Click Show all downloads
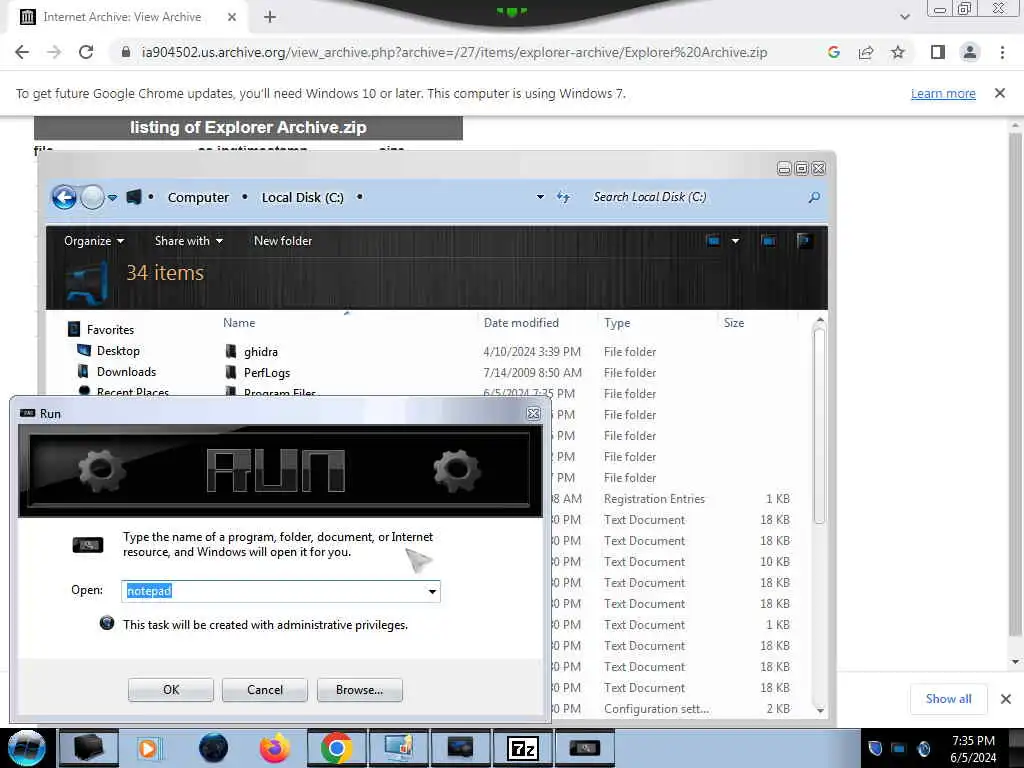The image size is (1024, 768). (948, 699)
